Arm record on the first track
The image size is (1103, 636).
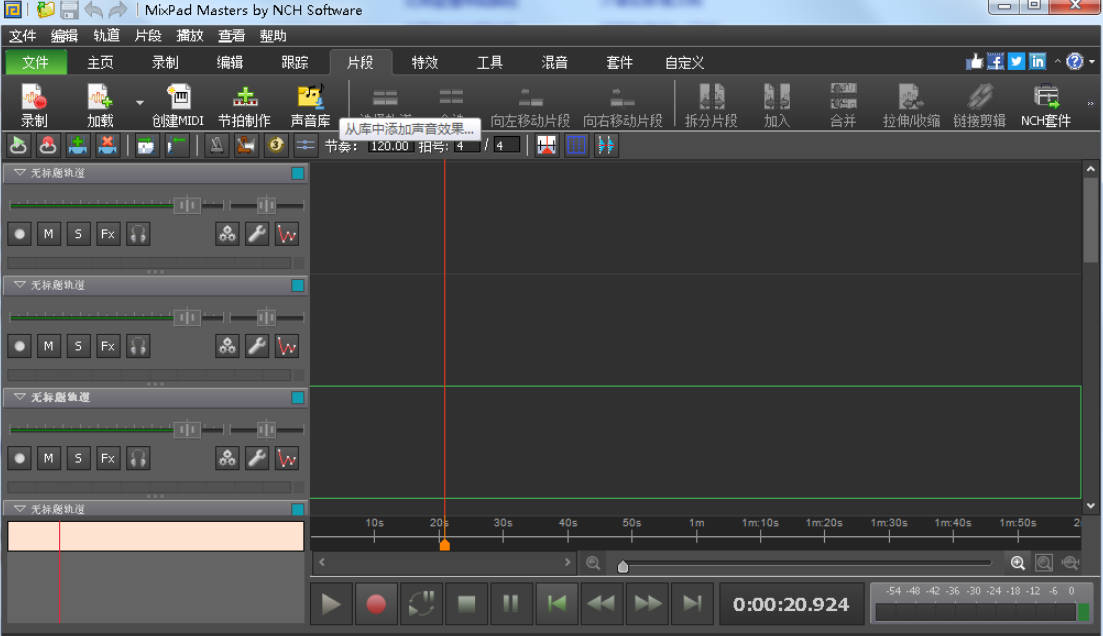pyautogui.click(x=20, y=234)
